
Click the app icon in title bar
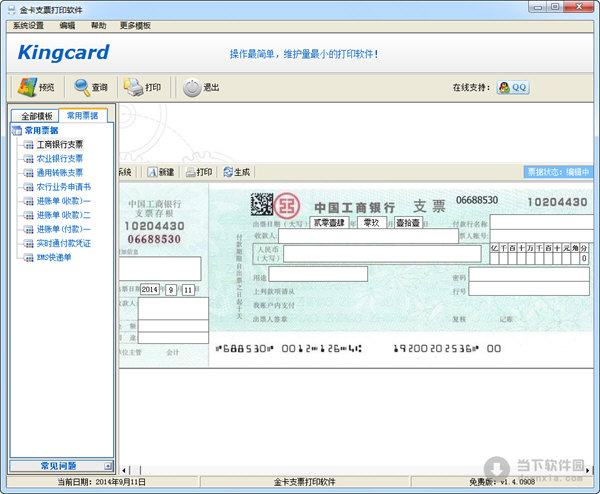tap(12, 10)
